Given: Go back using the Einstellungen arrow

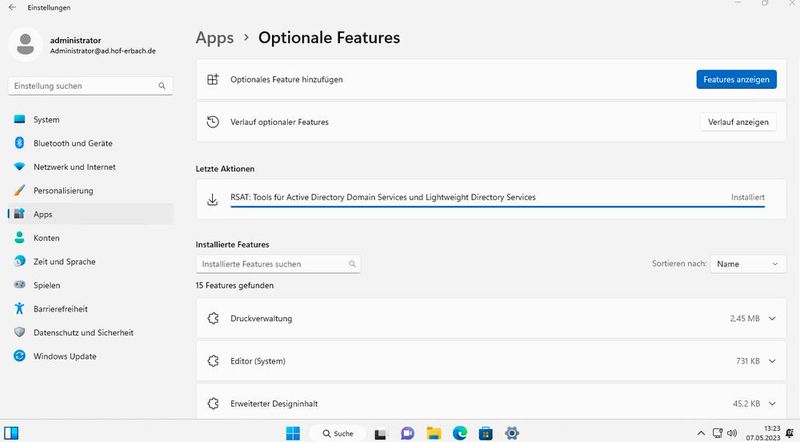Looking at the screenshot, I should tap(12, 8).
